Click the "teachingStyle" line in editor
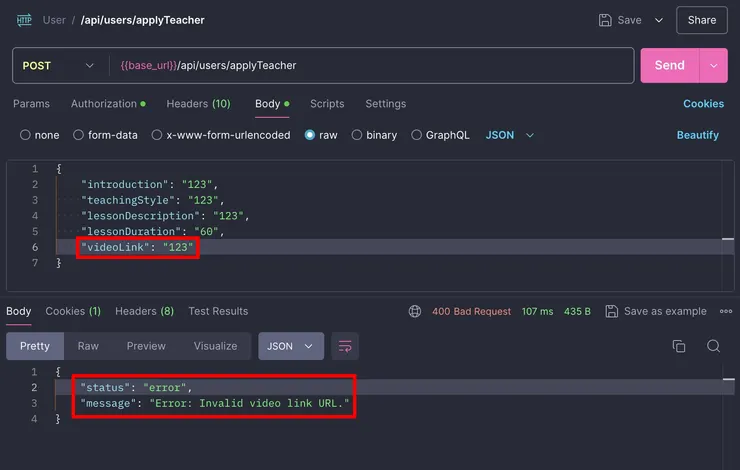Image resolution: width=740 pixels, height=470 pixels. tap(152, 200)
